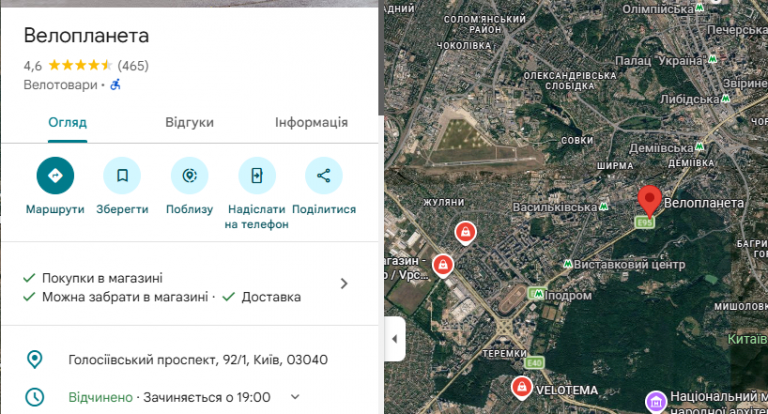Click the СОВКИ district label

[x=577, y=140]
